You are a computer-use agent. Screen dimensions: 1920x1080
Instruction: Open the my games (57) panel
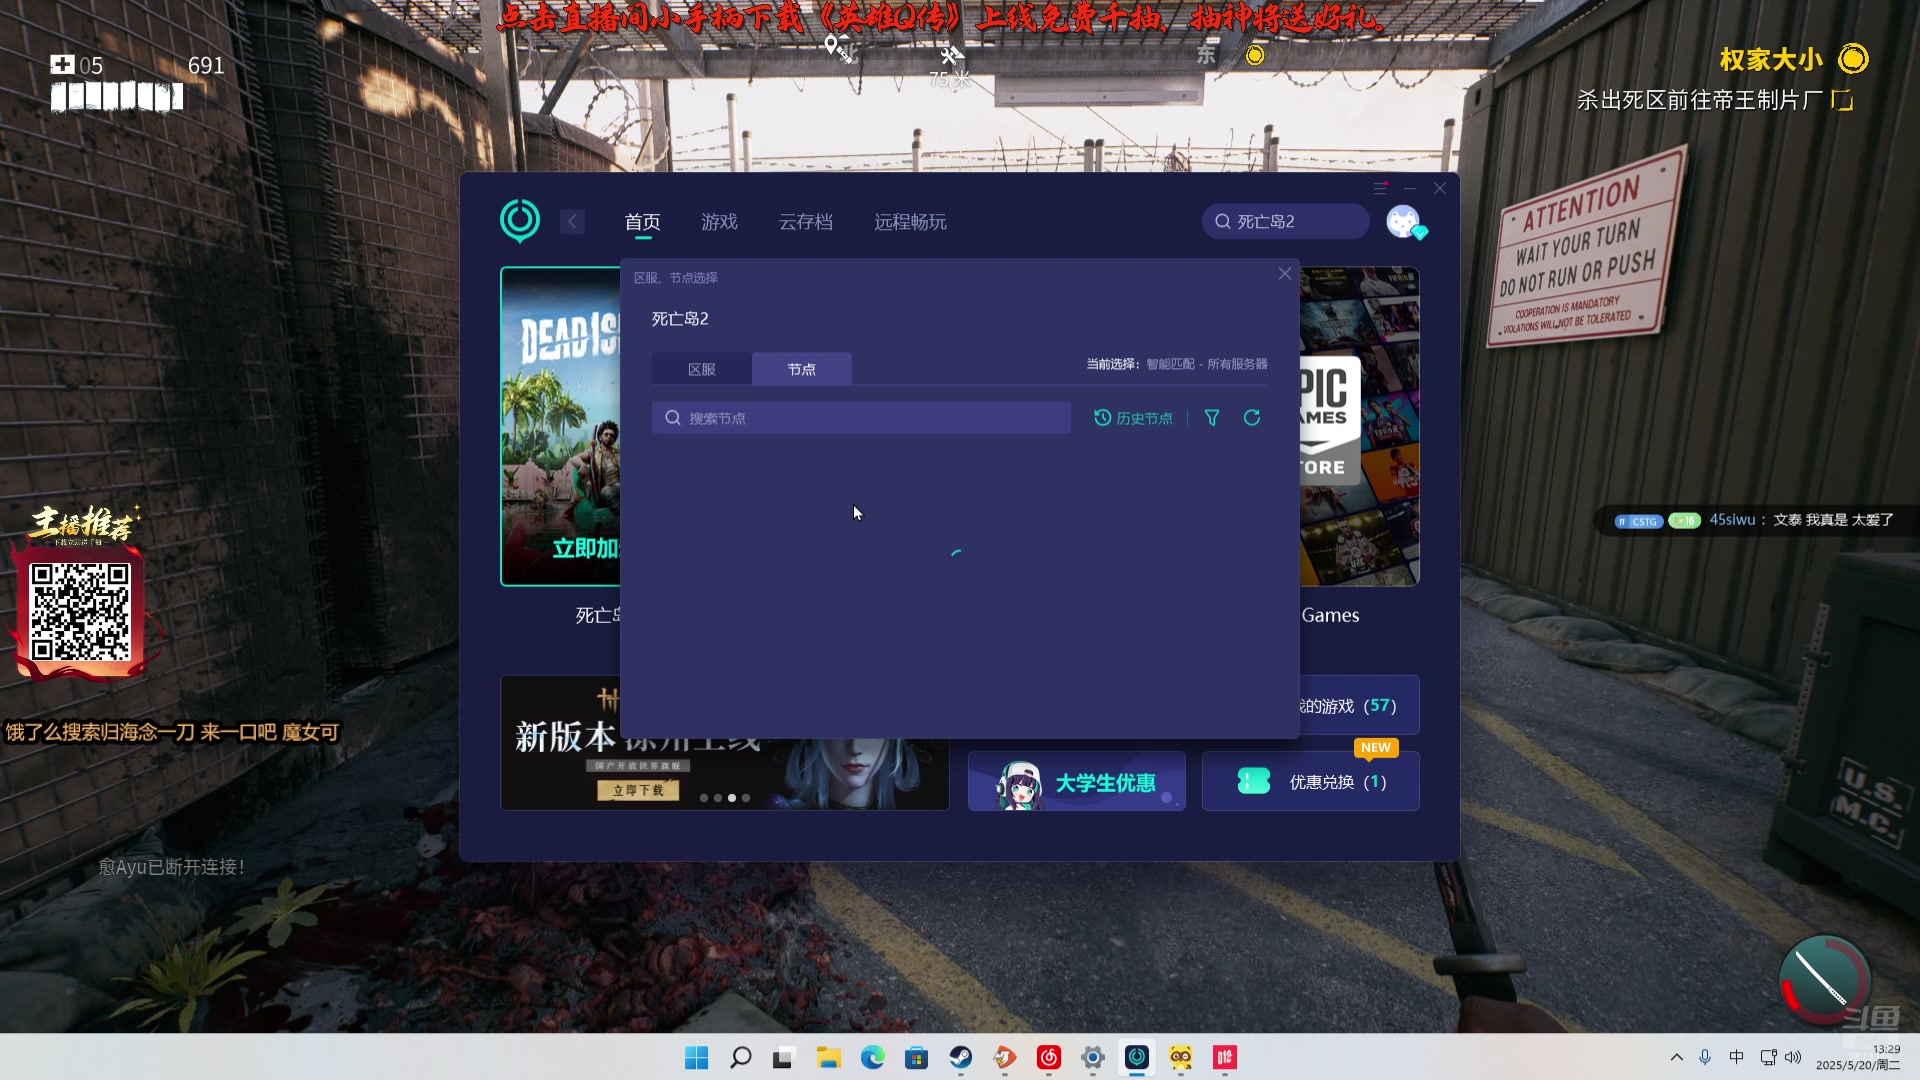[x=1359, y=706]
